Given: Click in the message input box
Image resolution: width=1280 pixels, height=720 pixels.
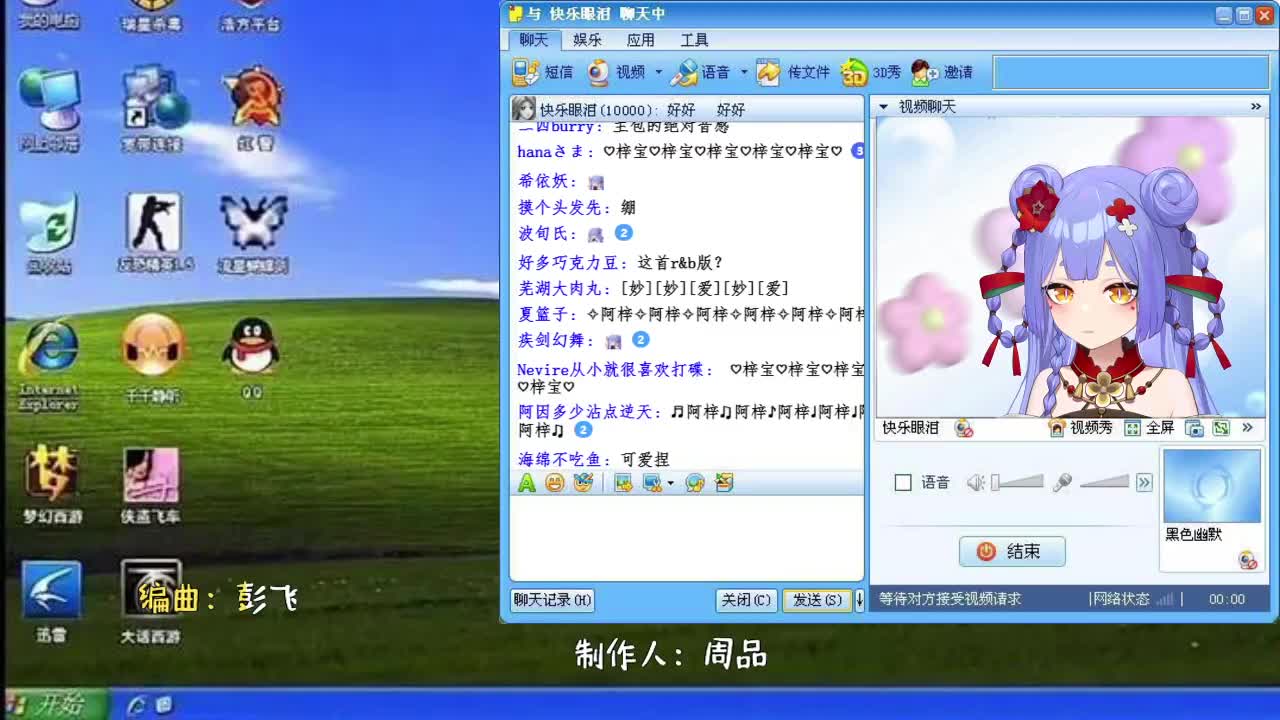Looking at the screenshot, I should 686,537.
